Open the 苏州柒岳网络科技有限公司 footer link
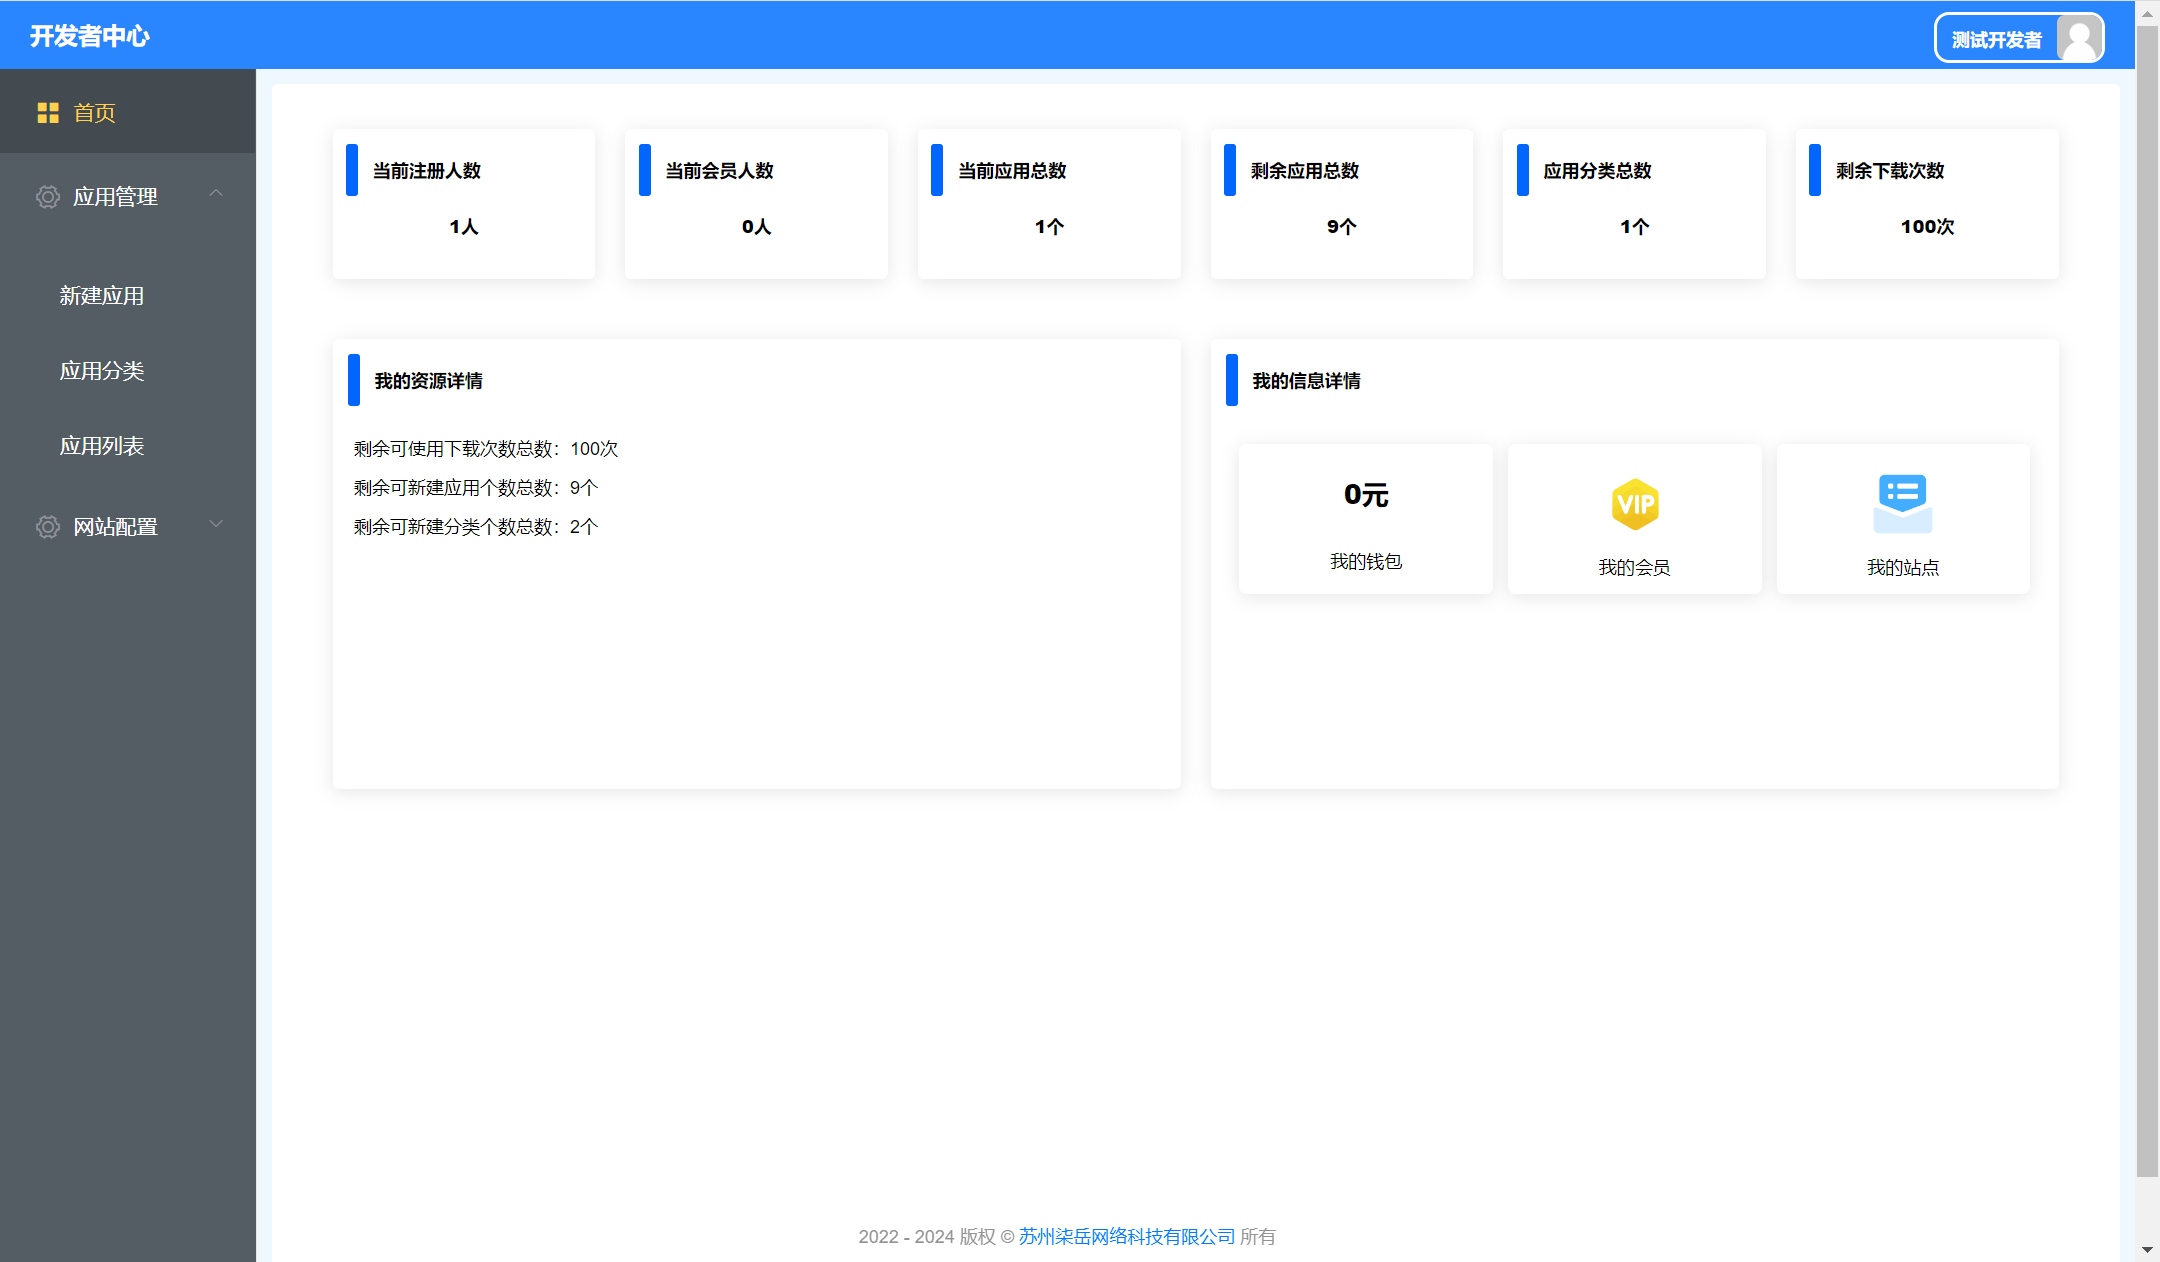This screenshot has height=1262, width=2160. (x=1127, y=1237)
